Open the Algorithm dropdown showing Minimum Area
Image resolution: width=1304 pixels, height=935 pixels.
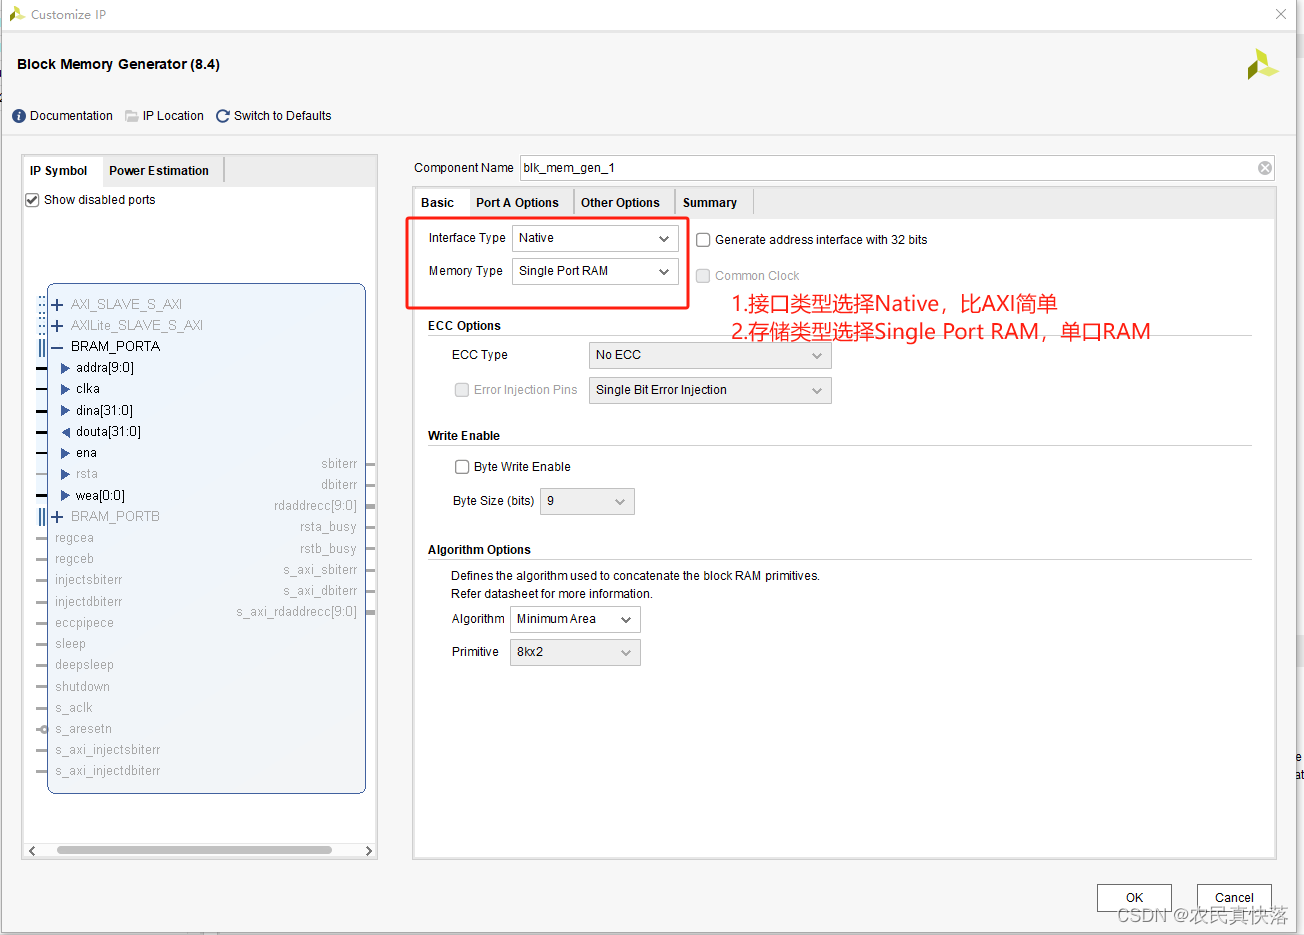575,620
